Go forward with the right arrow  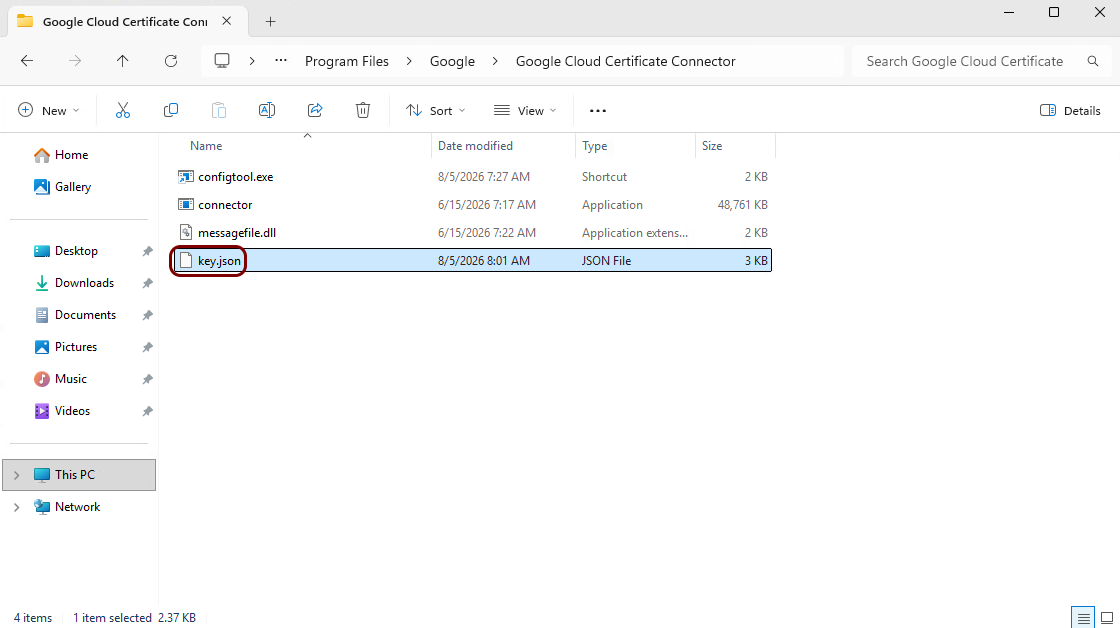tap(75, 61)
